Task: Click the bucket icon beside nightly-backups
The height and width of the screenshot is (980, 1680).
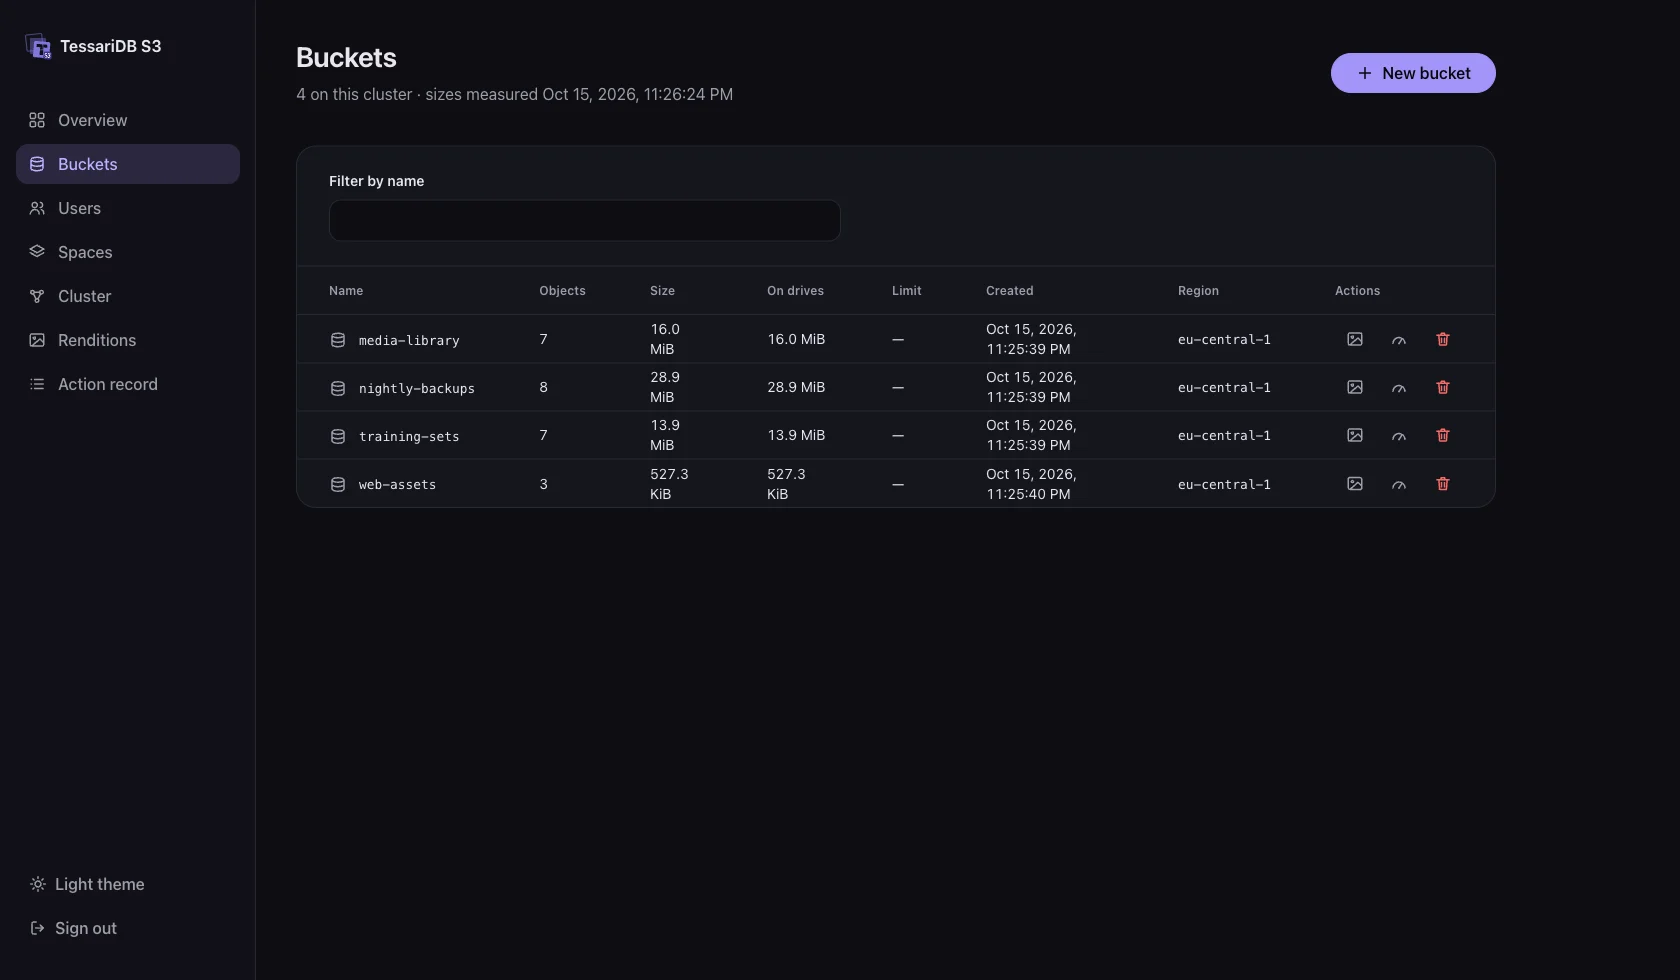Action: 338,388
